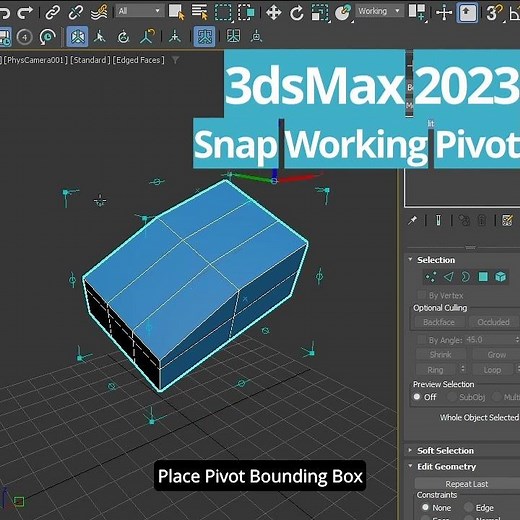Toggle Show End Result icon
This screenshot has height=520, width=520.
(438, 220)
